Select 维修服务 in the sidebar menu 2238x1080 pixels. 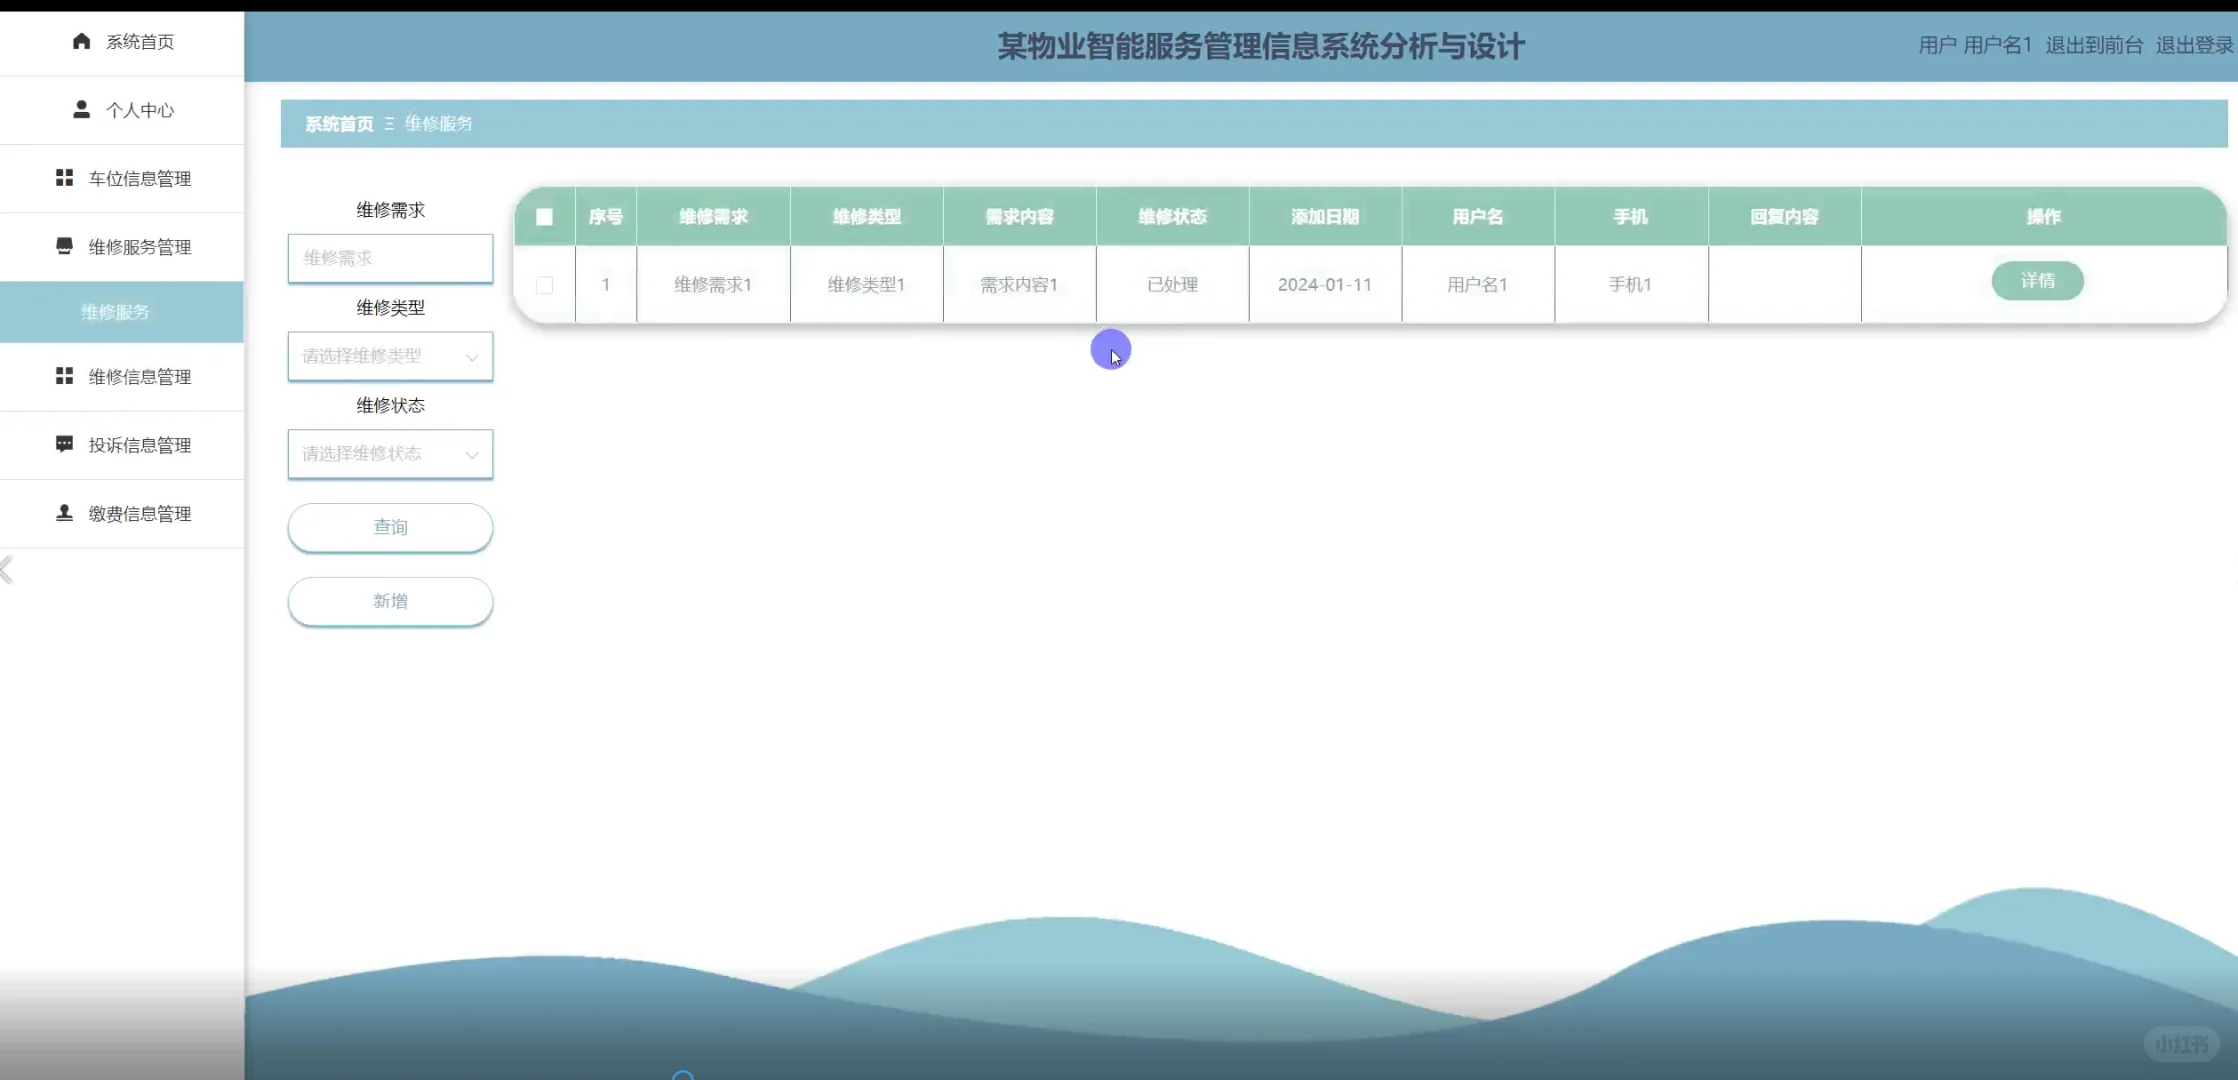point(115,311)
